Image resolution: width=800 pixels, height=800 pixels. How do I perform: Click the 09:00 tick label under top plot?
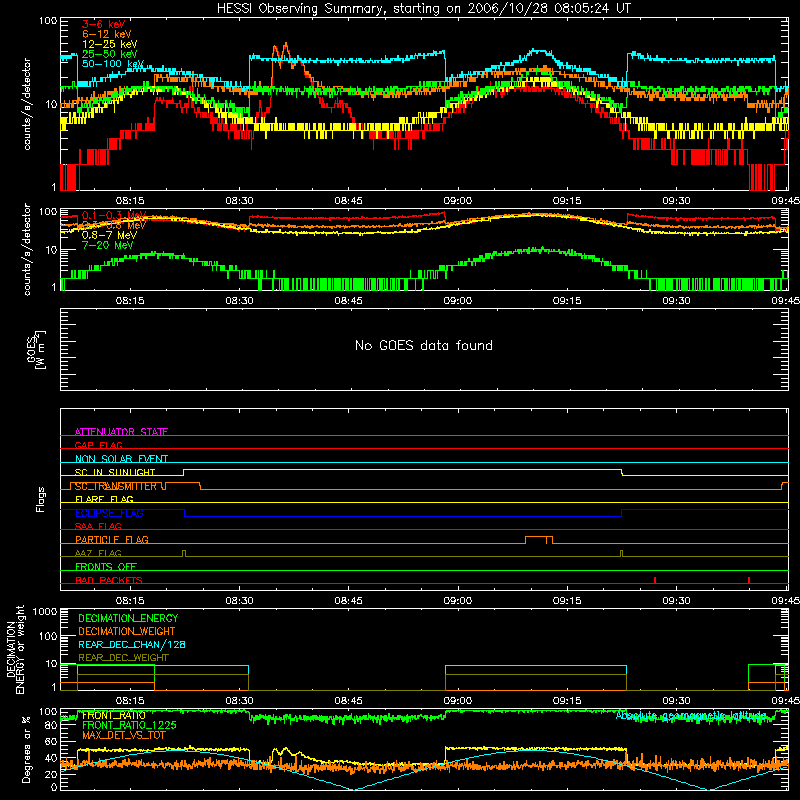(458, 201)
